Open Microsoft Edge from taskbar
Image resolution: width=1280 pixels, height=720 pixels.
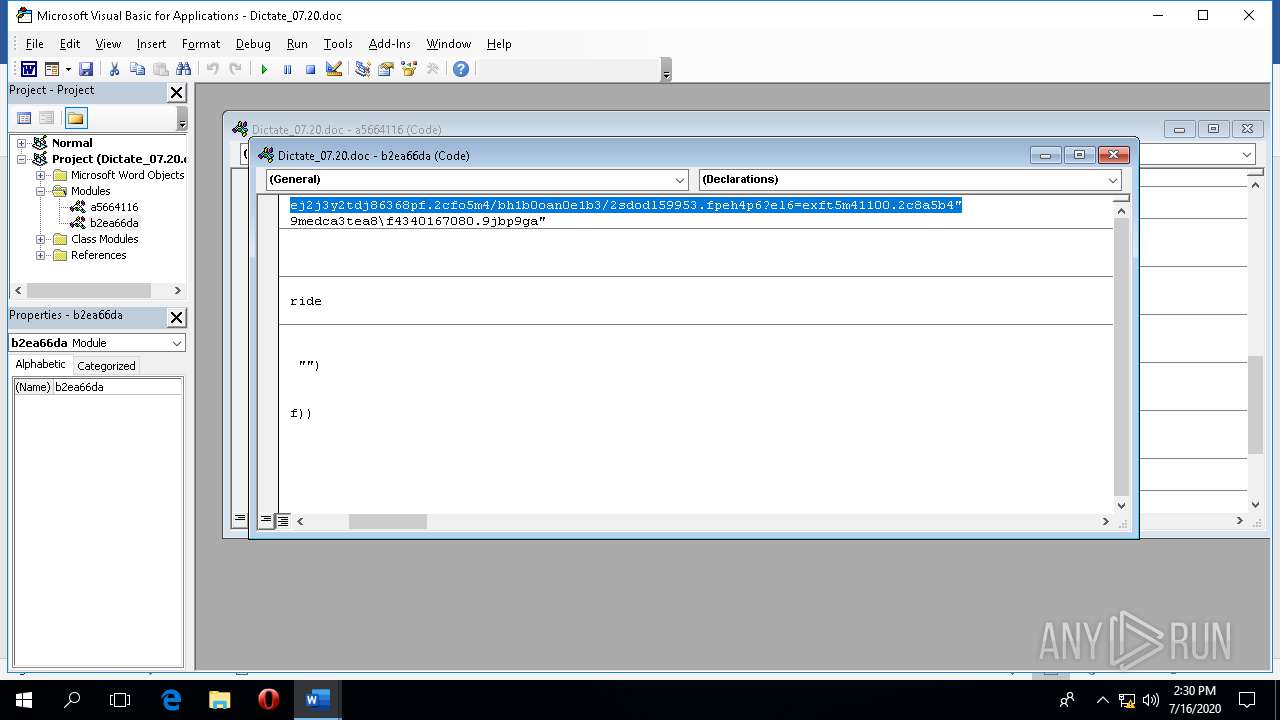pyautogui.click(x=171, y=699)
